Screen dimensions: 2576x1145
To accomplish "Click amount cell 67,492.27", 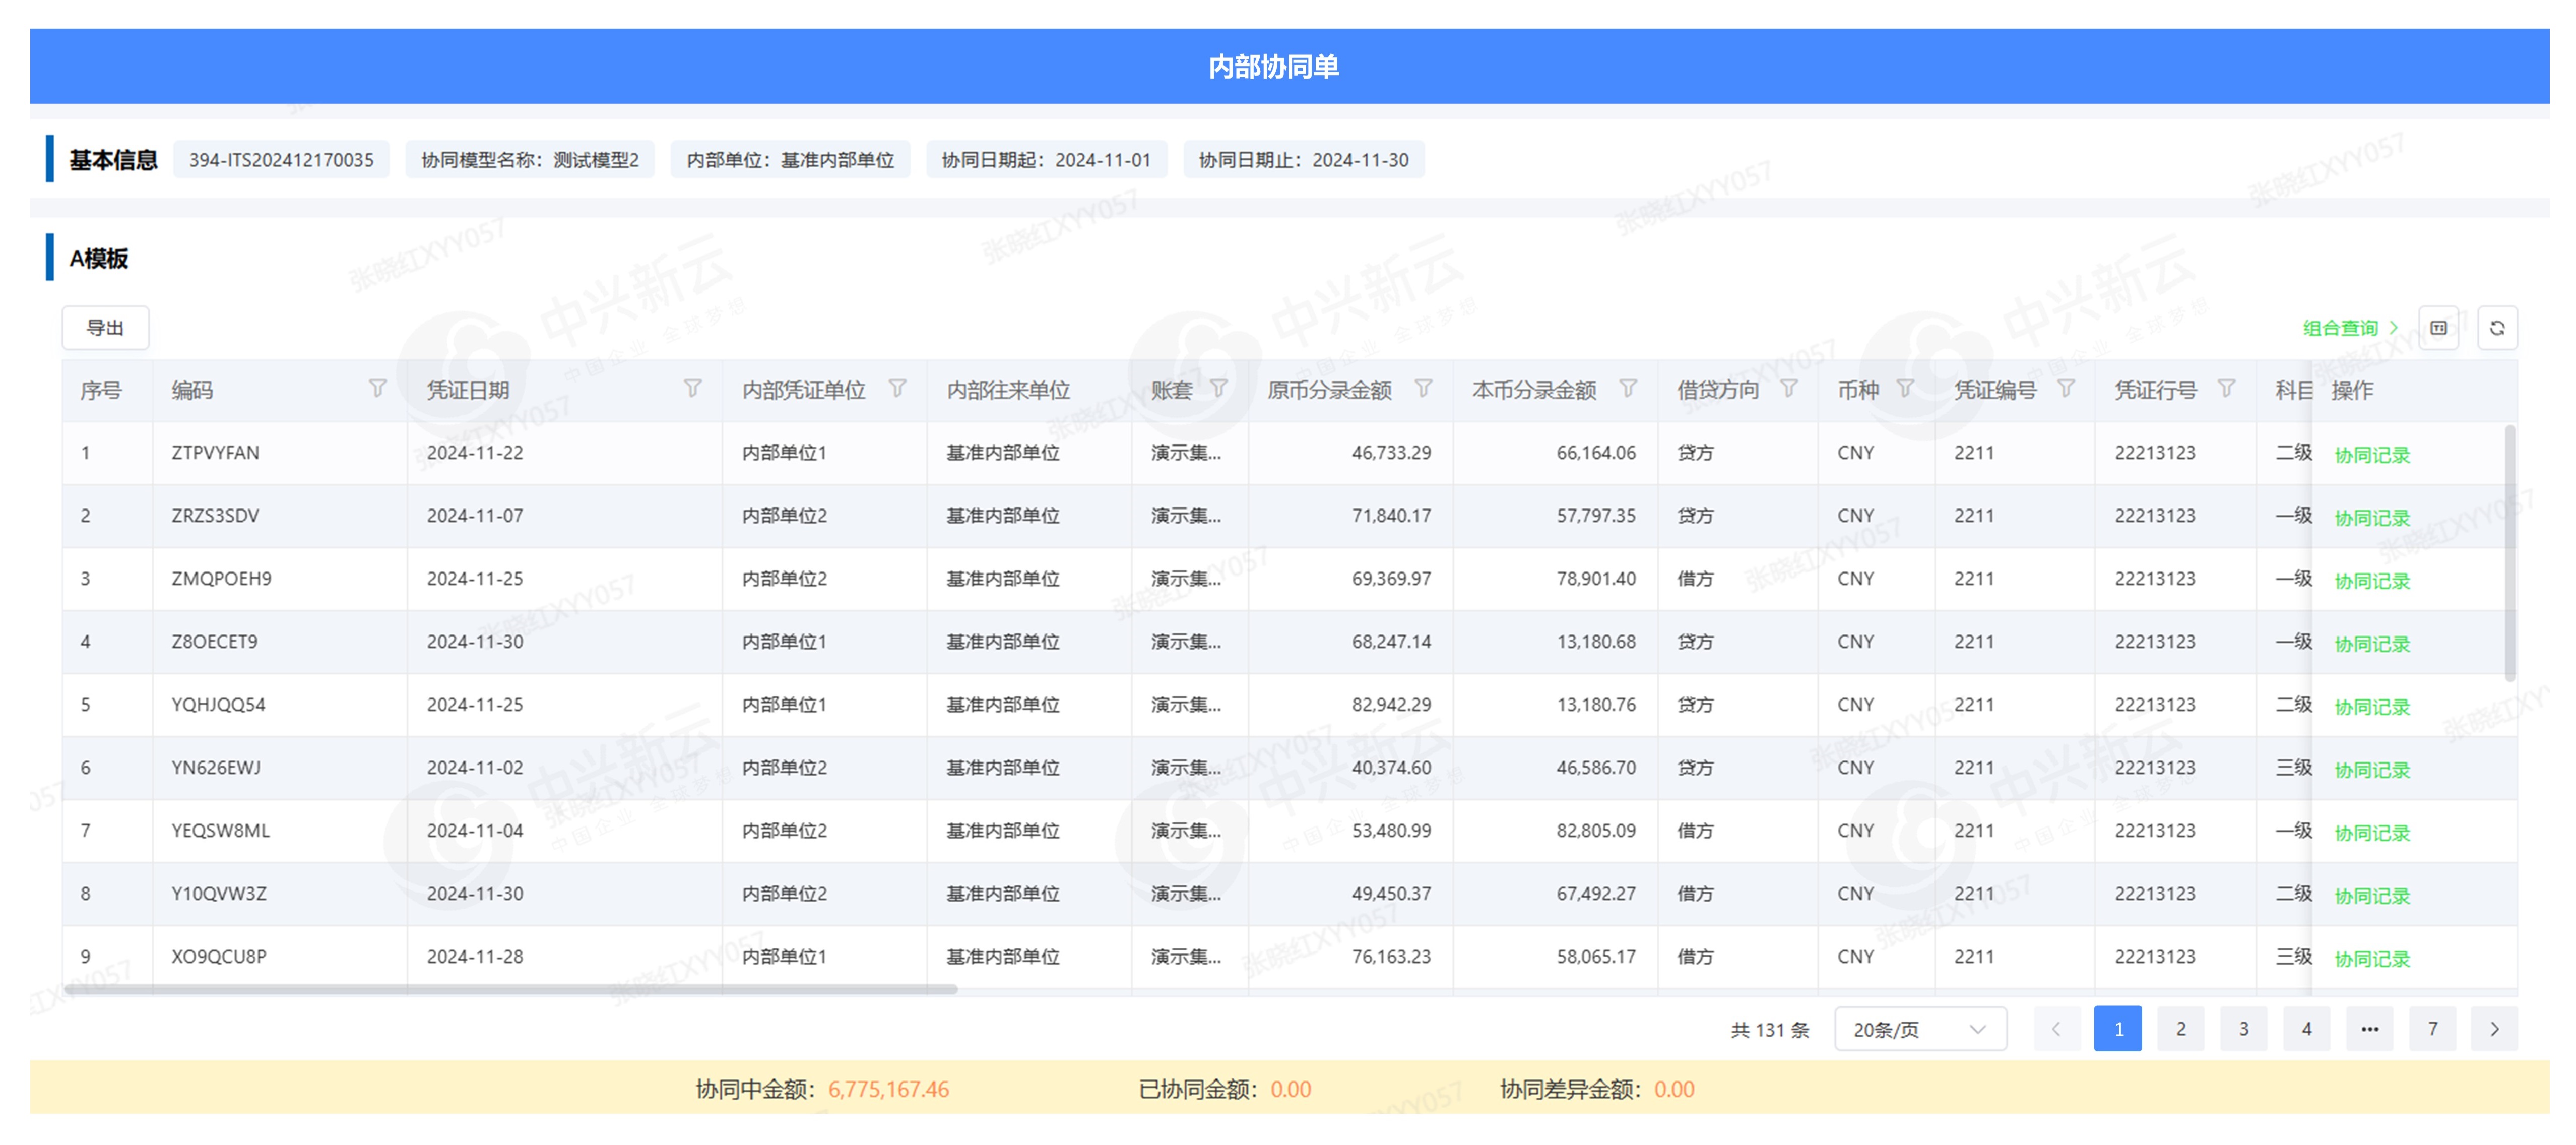I will point(1596,894).
